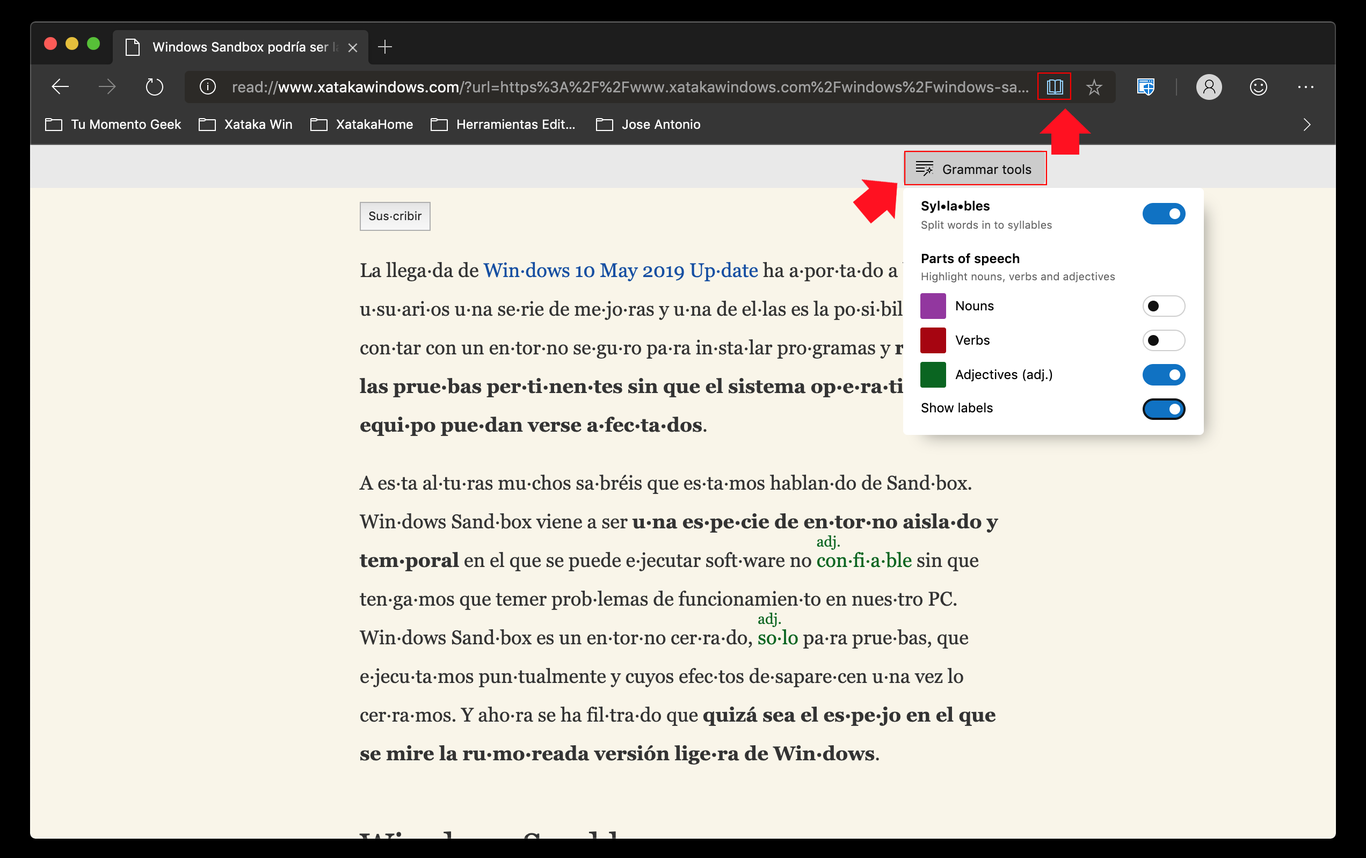The image size is (1366, 858).
Task: Toggle the reading view book icon
Action: [x=1054, y=87]
